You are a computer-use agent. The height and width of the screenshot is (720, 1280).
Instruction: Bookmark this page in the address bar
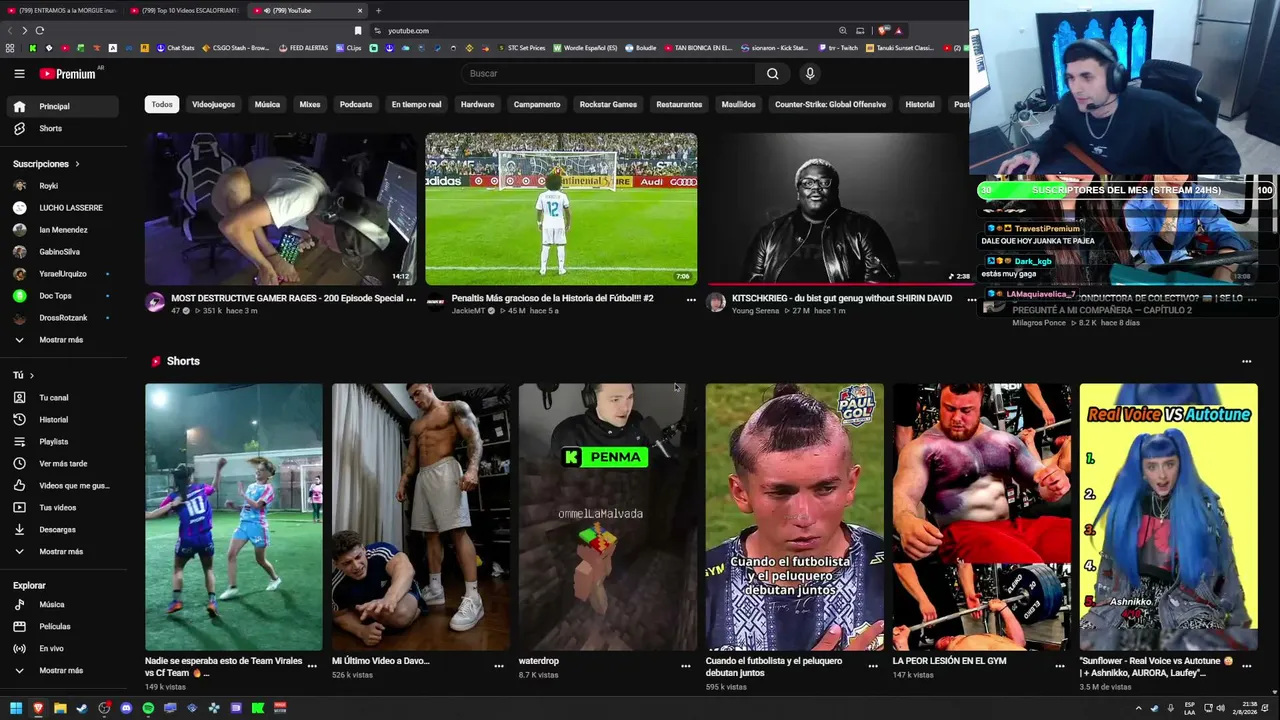point(358,31)
